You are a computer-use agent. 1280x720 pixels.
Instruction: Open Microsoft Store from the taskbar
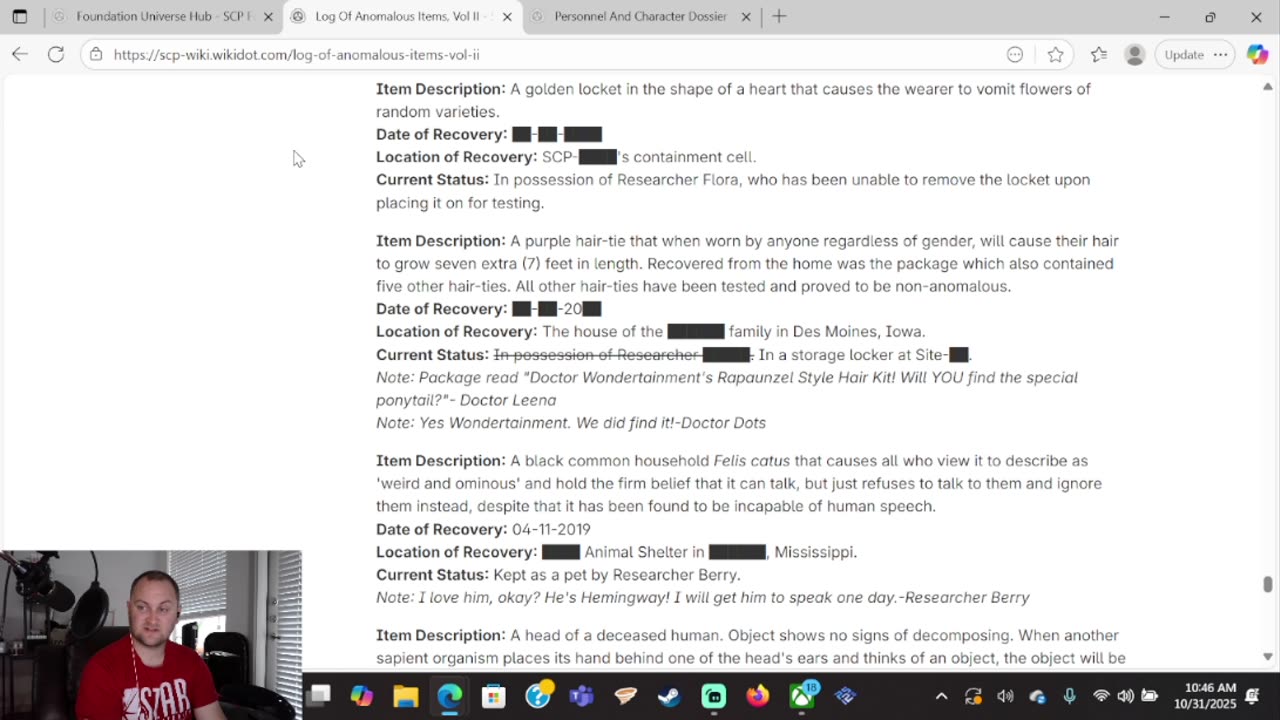(493, 695)
